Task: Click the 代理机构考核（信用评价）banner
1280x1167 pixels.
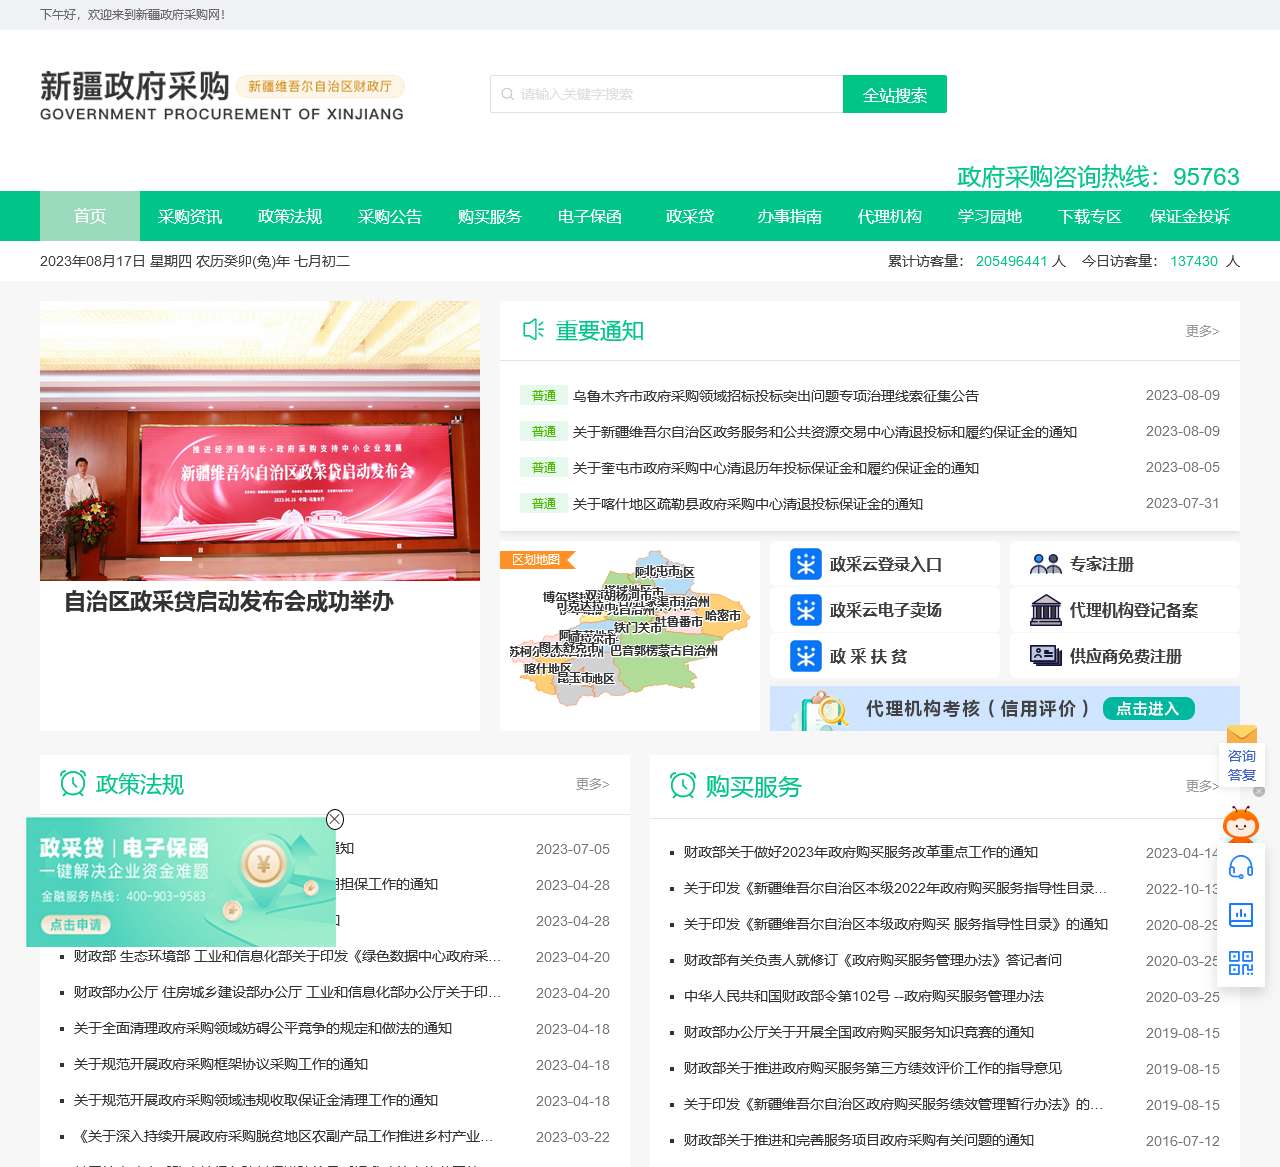Action: [x=1005, y=708]
